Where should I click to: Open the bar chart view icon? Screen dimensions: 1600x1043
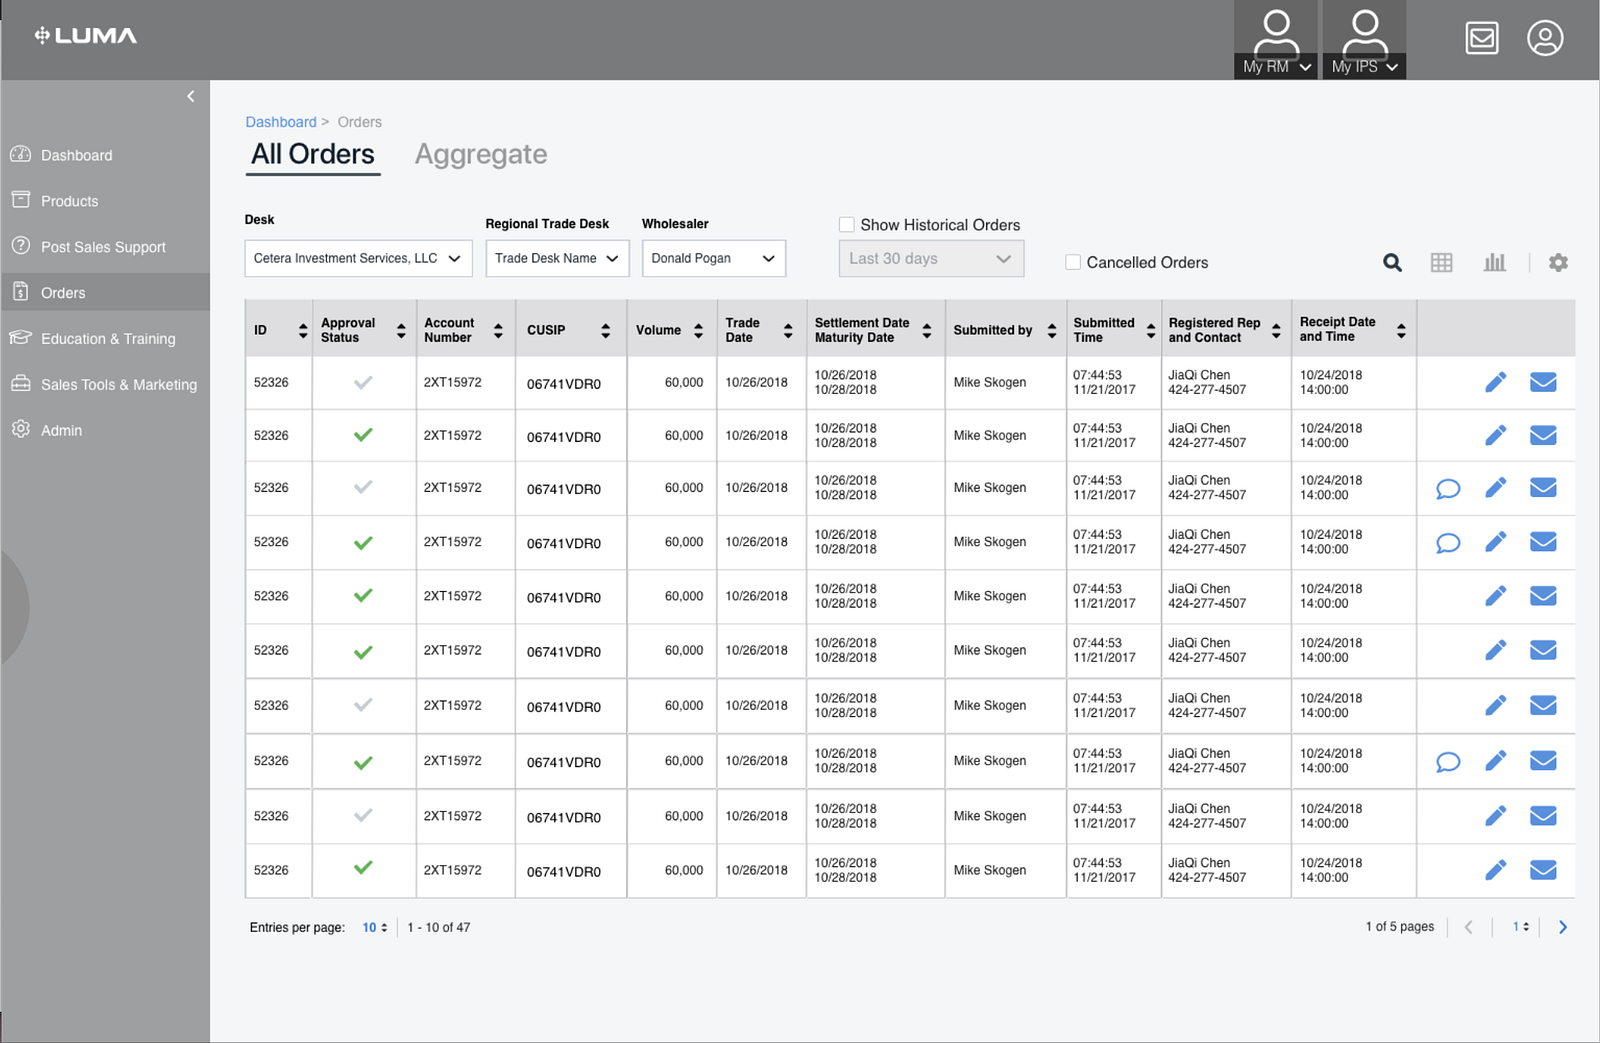[1494, 263]
